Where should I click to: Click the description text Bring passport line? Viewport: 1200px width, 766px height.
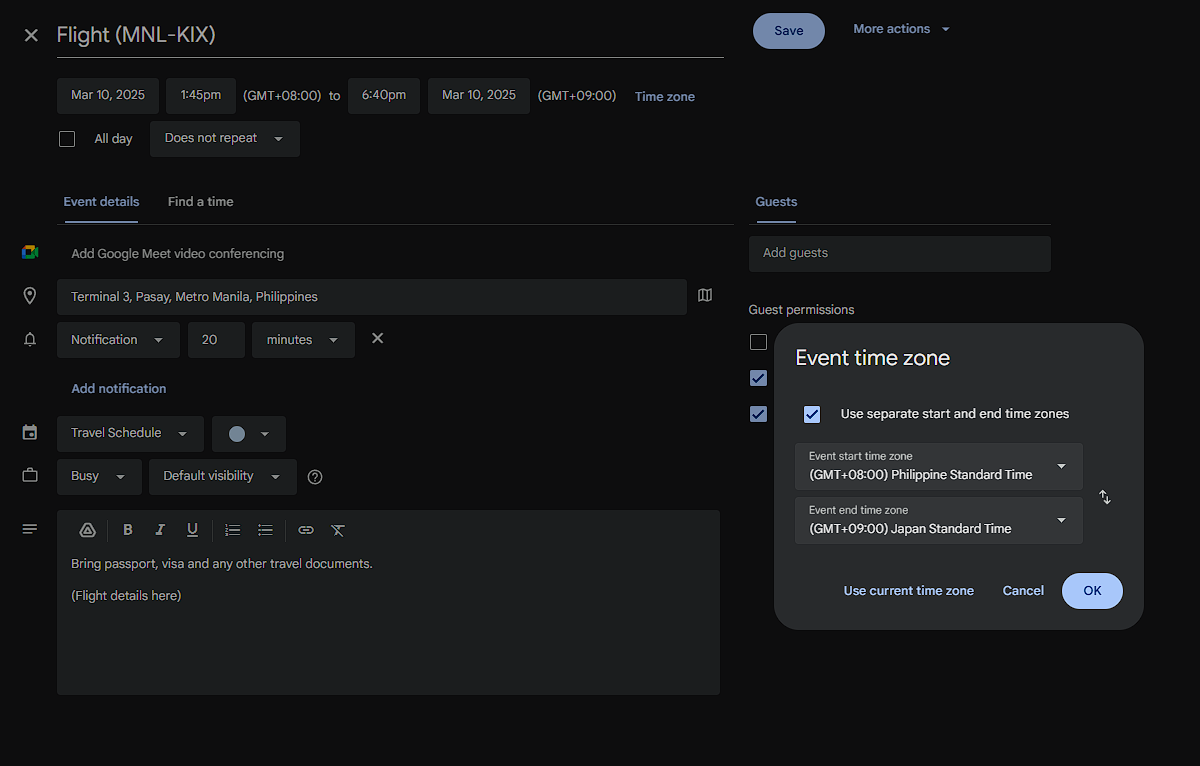(x=222, y=564)
